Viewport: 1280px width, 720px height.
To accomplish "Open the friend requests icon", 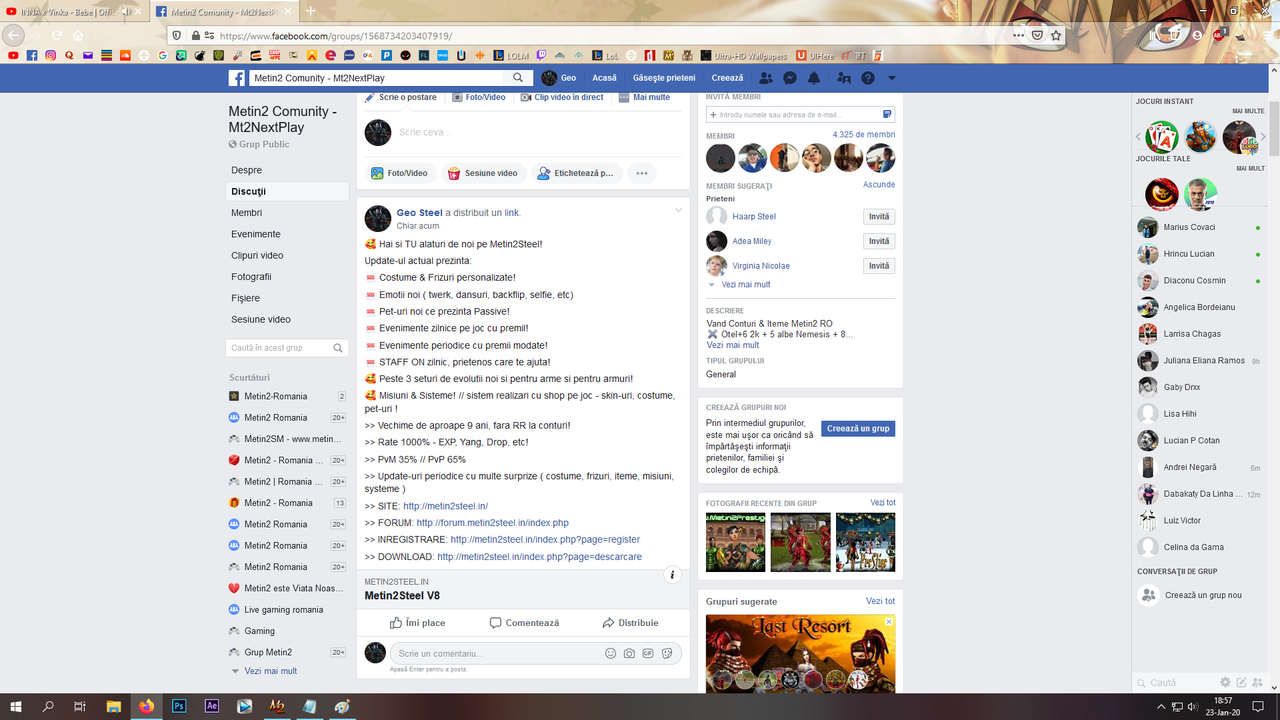I will (x=766, y=78).
